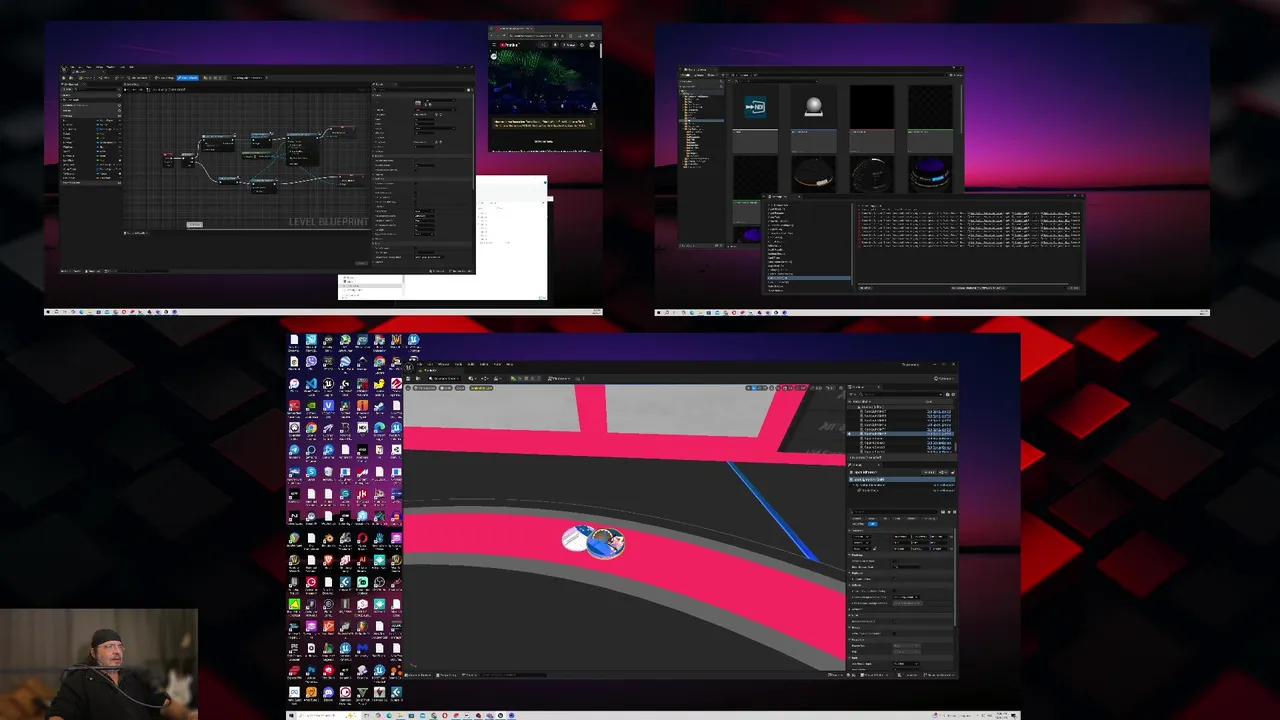
Task: Open the Skype desktop icon
Action: pos(311,472)
